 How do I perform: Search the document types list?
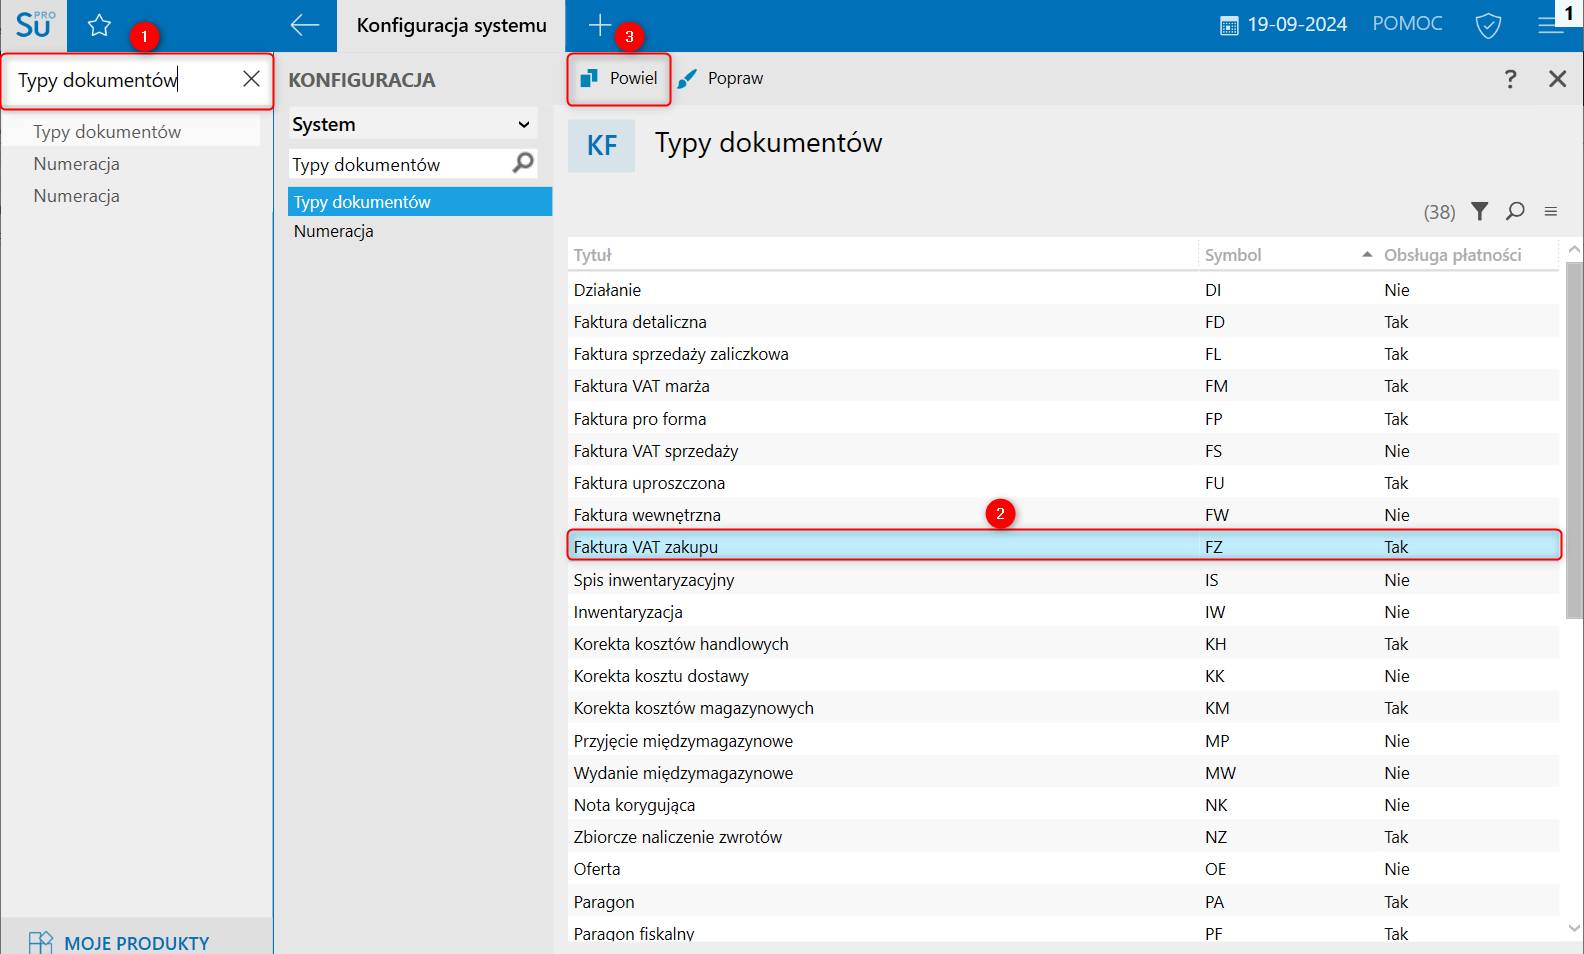coord(1515,211)
